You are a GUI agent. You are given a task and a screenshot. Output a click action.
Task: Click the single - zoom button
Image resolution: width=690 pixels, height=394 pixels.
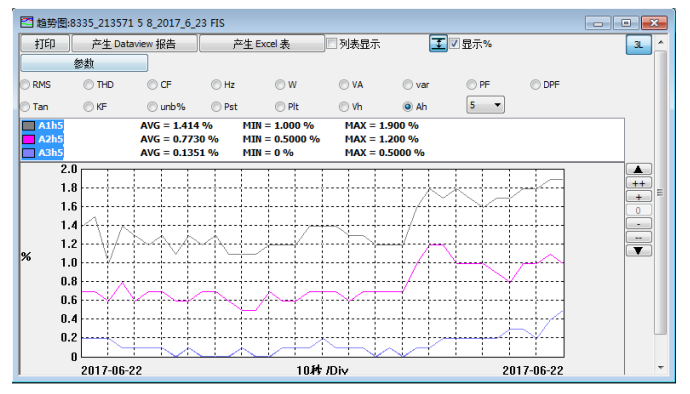pos(639,224)
